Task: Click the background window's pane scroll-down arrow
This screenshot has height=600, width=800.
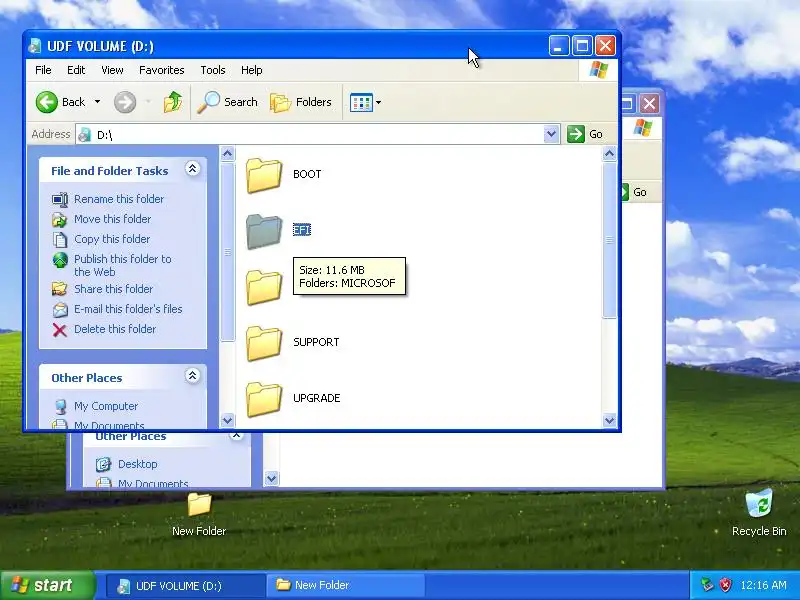Action: pos(271,479)
